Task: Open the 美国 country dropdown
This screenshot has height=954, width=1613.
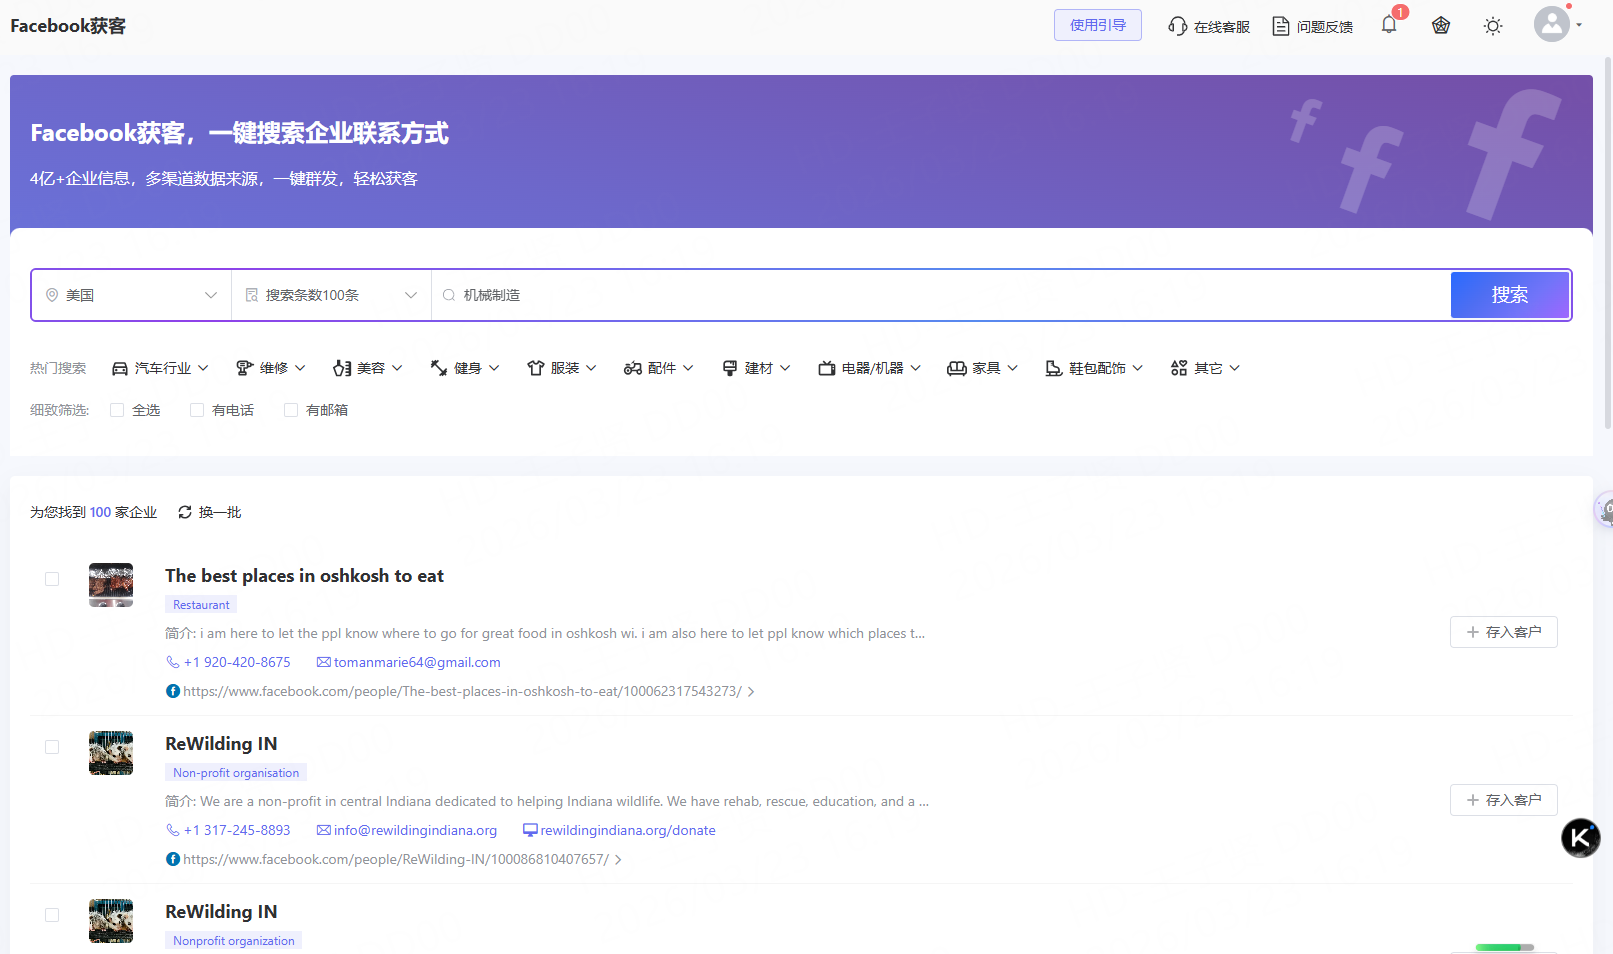Action: (x=131, y=295)
